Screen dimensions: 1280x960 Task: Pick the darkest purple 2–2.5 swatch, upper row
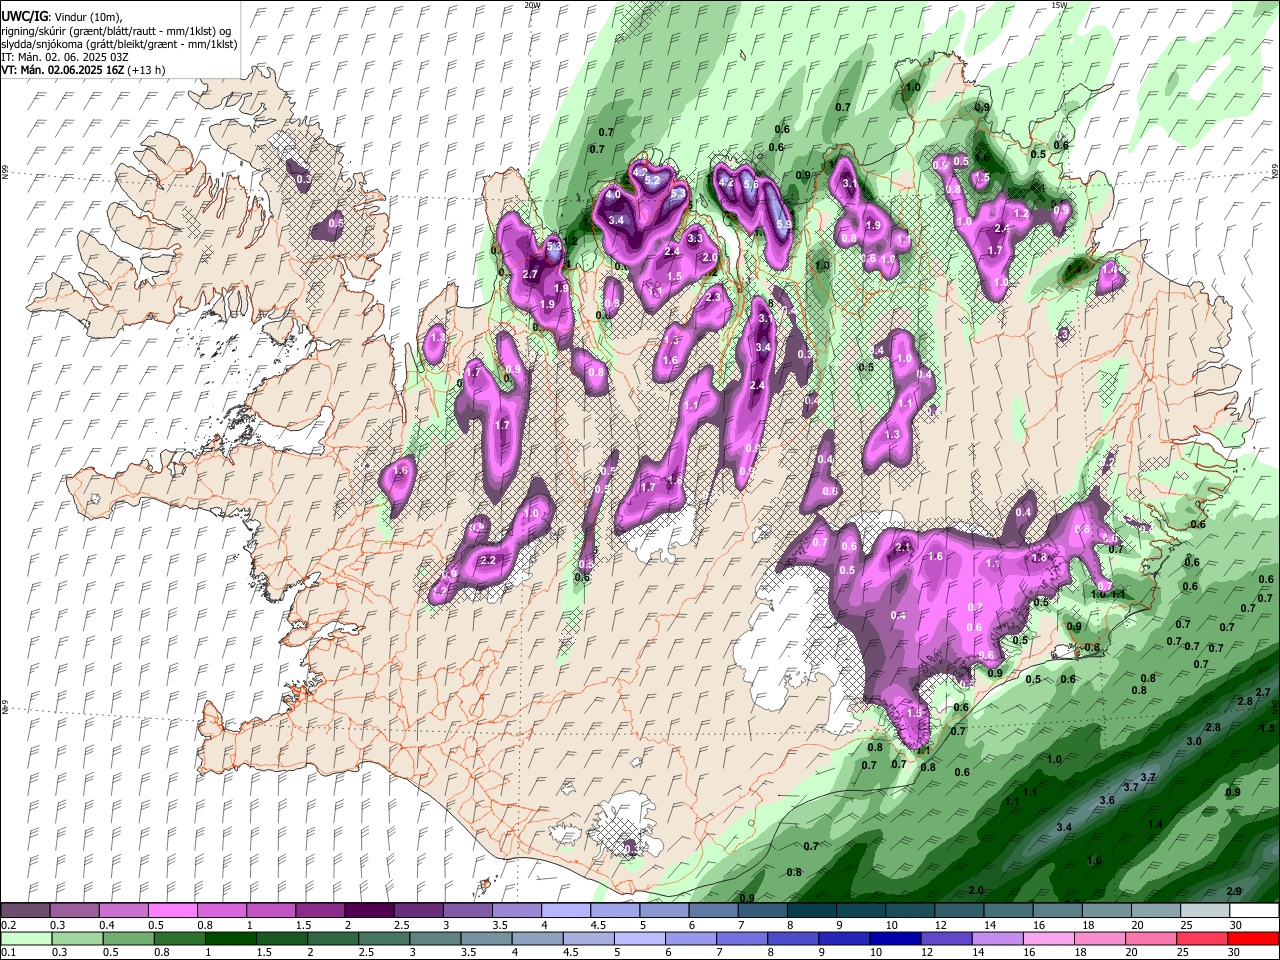[369, 911]
